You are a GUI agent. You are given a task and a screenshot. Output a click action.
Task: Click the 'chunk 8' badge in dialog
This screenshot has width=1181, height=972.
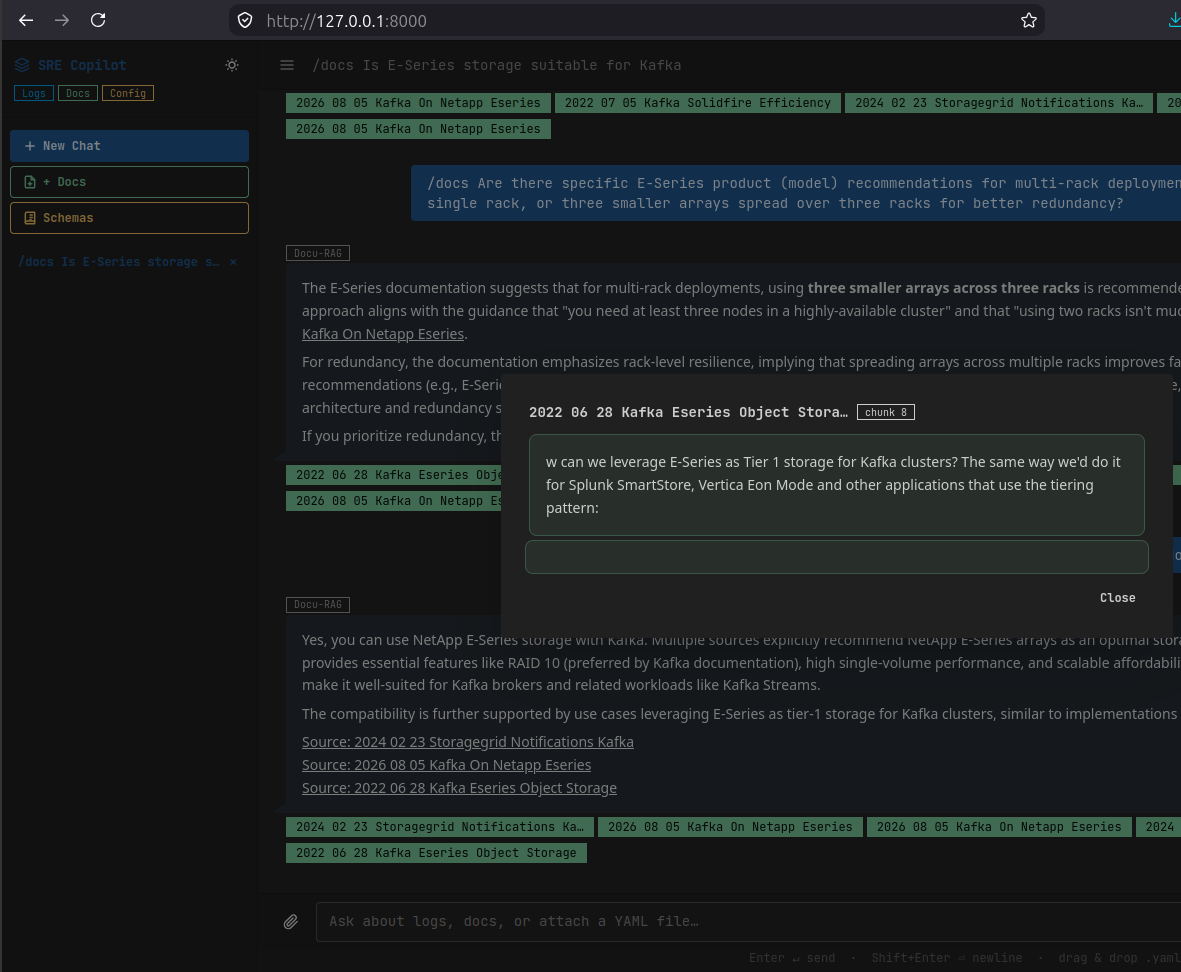[x=886, y=413]
